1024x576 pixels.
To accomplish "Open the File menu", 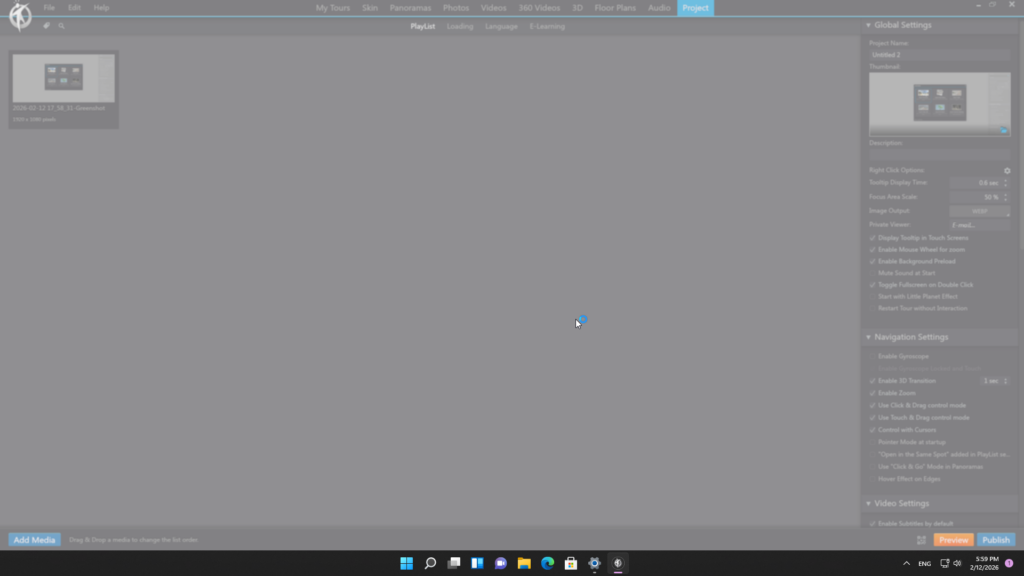I will tap(49, 8).
